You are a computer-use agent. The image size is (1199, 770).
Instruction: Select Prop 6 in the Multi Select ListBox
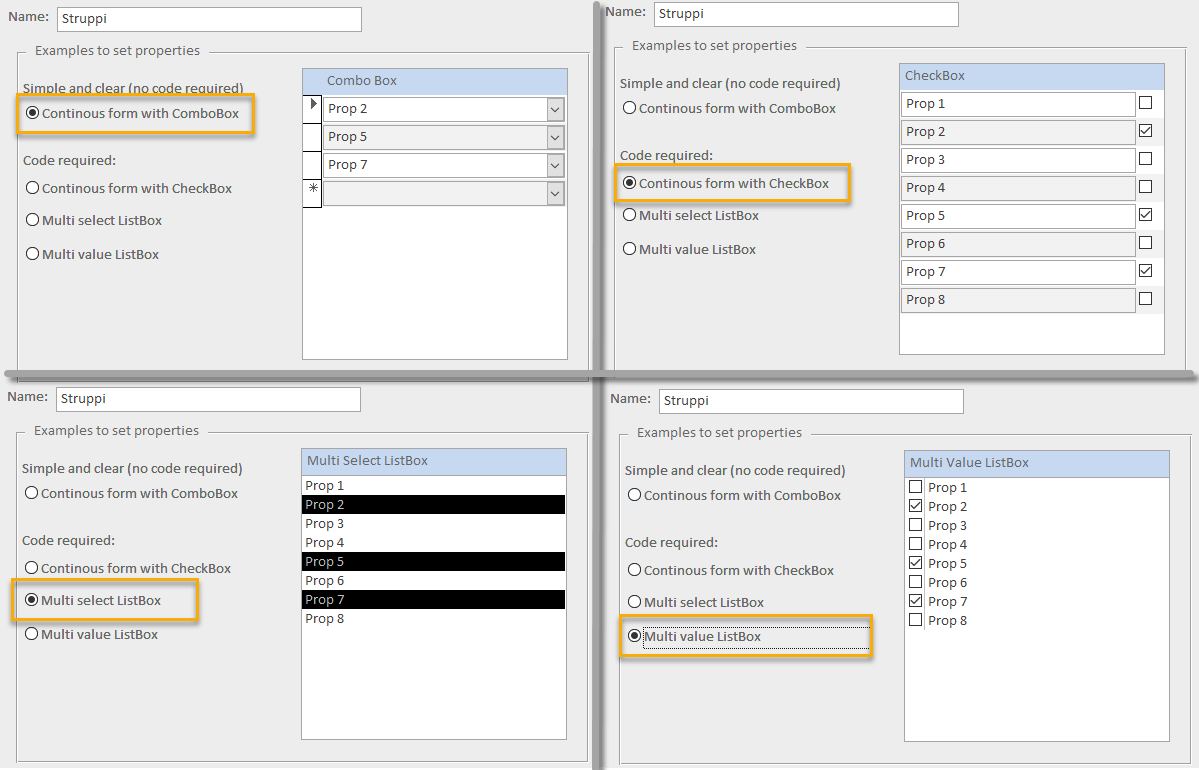click(434, 581)
